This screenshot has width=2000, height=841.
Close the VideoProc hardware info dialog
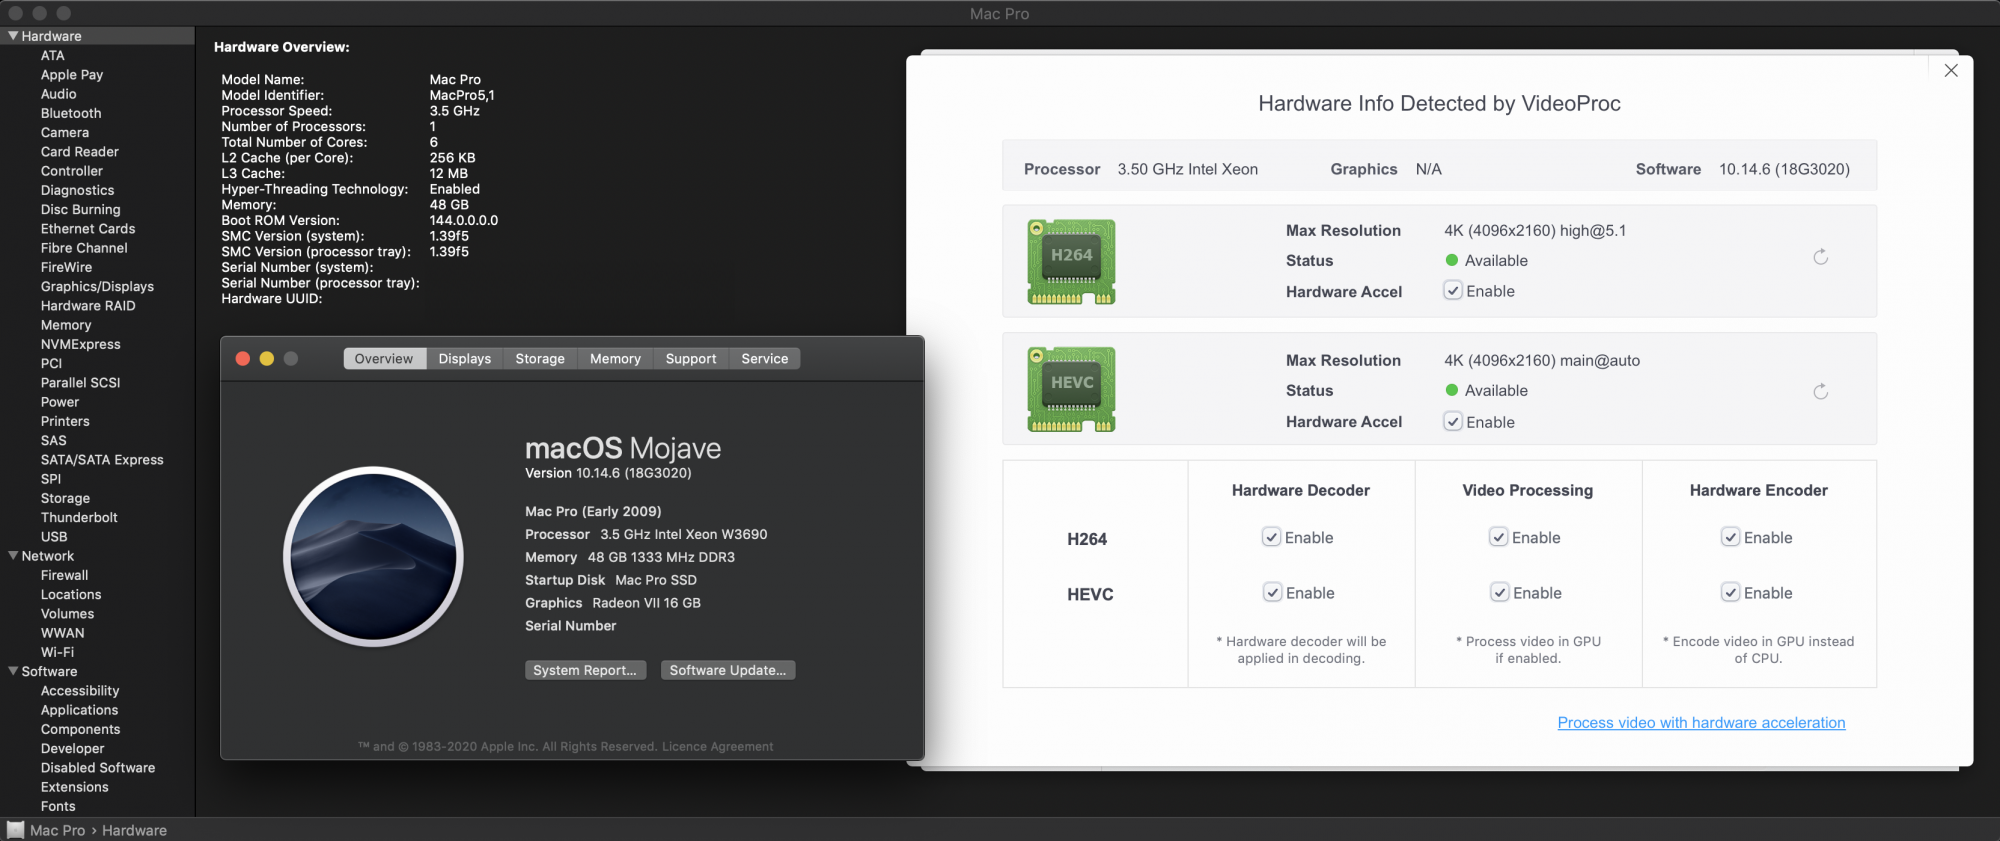1951,70
